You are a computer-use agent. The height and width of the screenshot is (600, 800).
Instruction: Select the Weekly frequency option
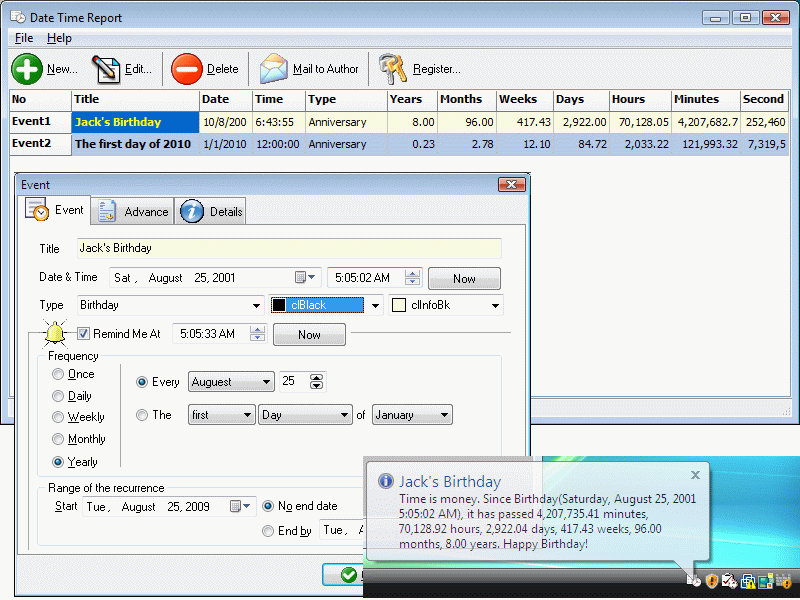pos(58,417)
